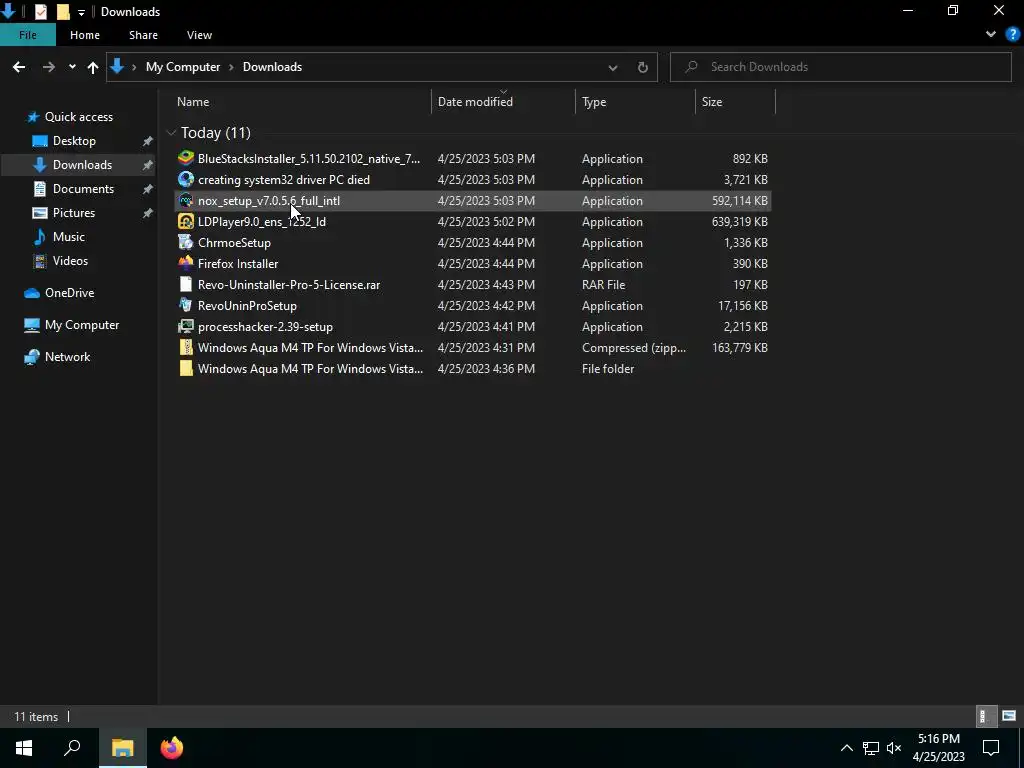Screen dimensions: 1024x768
Task: Expand breadcrumb arrow before My Computer
Action: (x=135, y=67)
